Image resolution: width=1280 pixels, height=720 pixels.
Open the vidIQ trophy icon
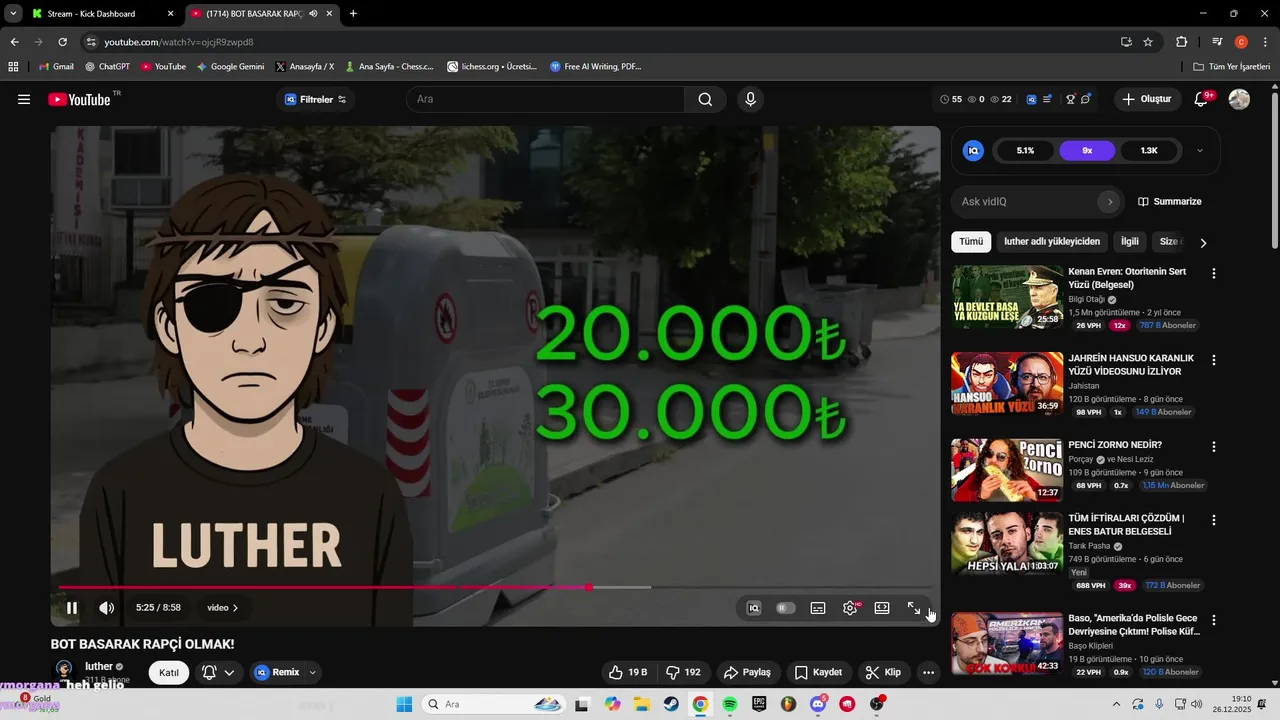pos(1070,99)
